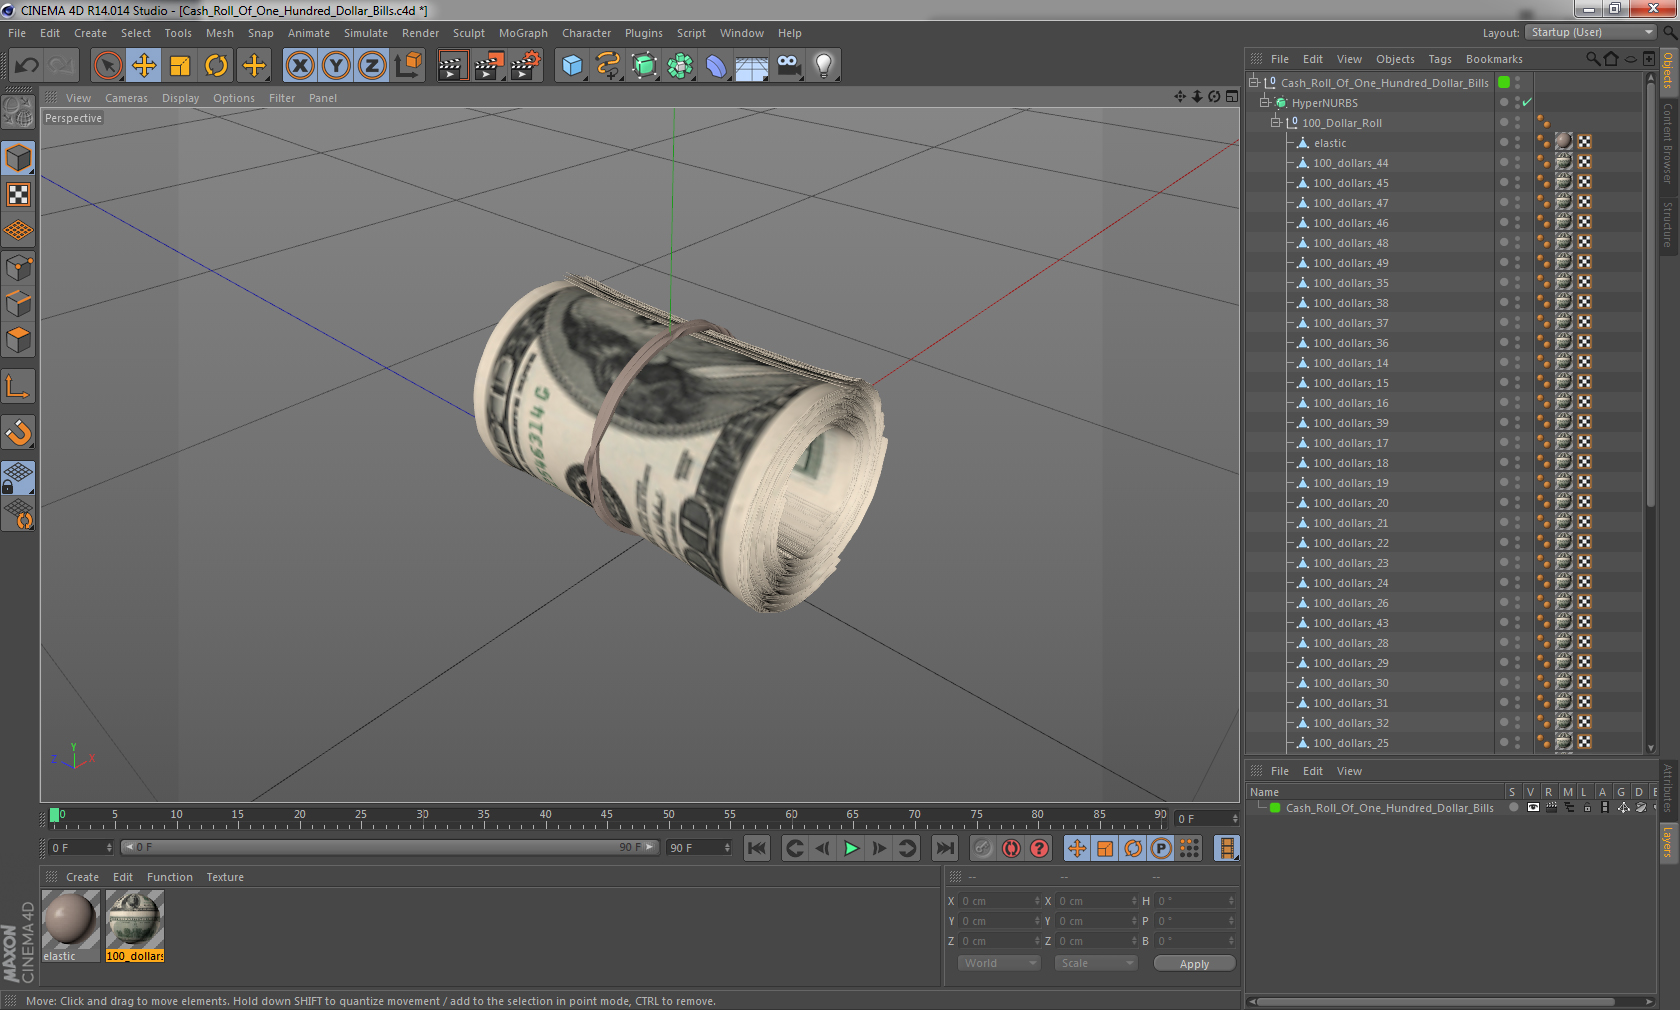Open the Object Manager search icon

pyautogui.click(x=1593, y=59)
